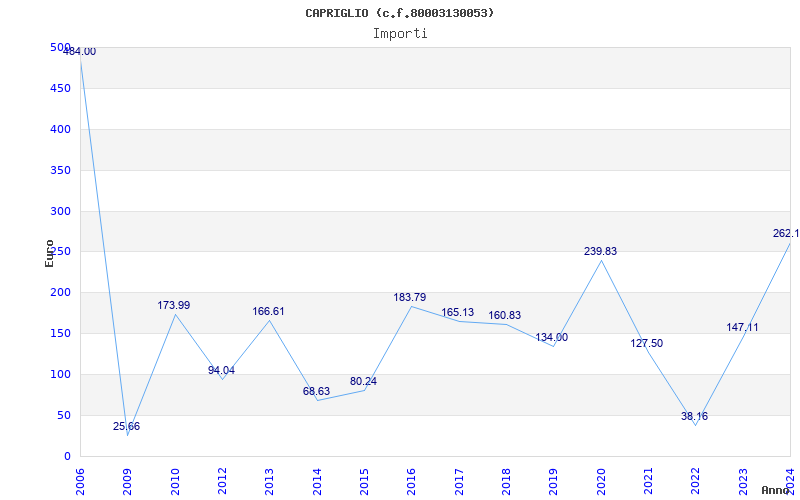
Task: Click the 2022 year axis label
Action: pyautogui.click(x=695, y=482)
